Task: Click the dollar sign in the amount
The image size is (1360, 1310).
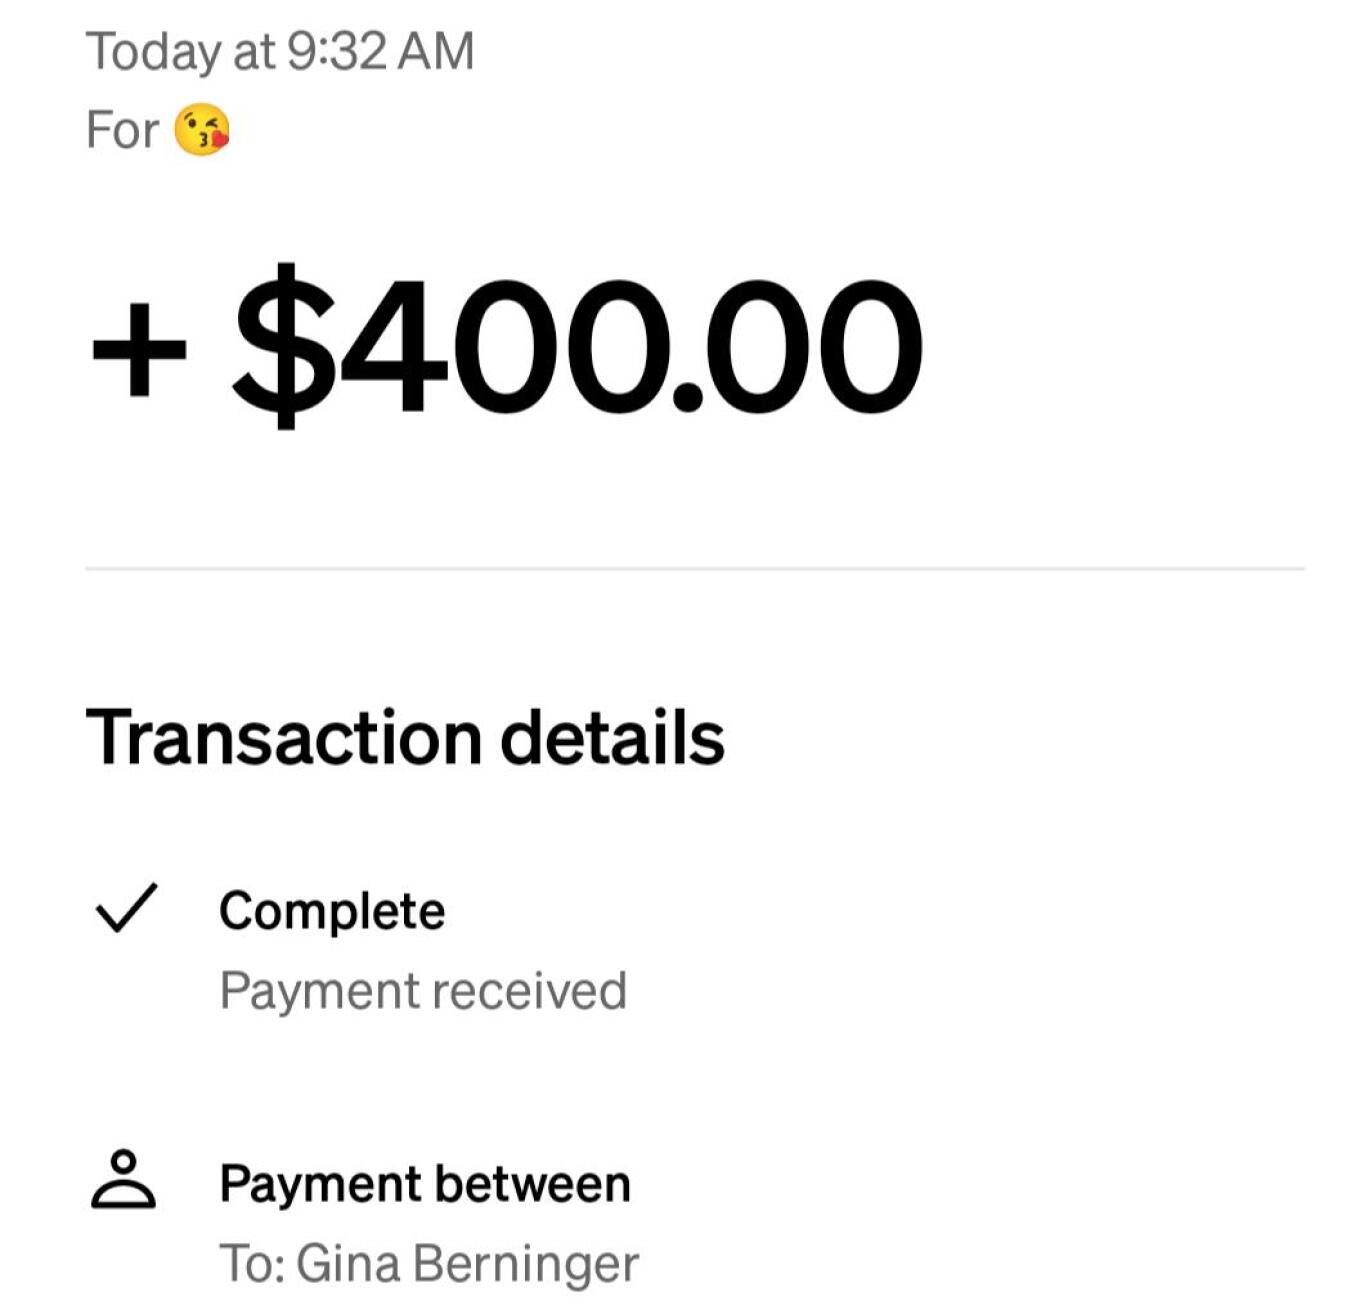Action: pyautogui.click(x=285, y=345)
